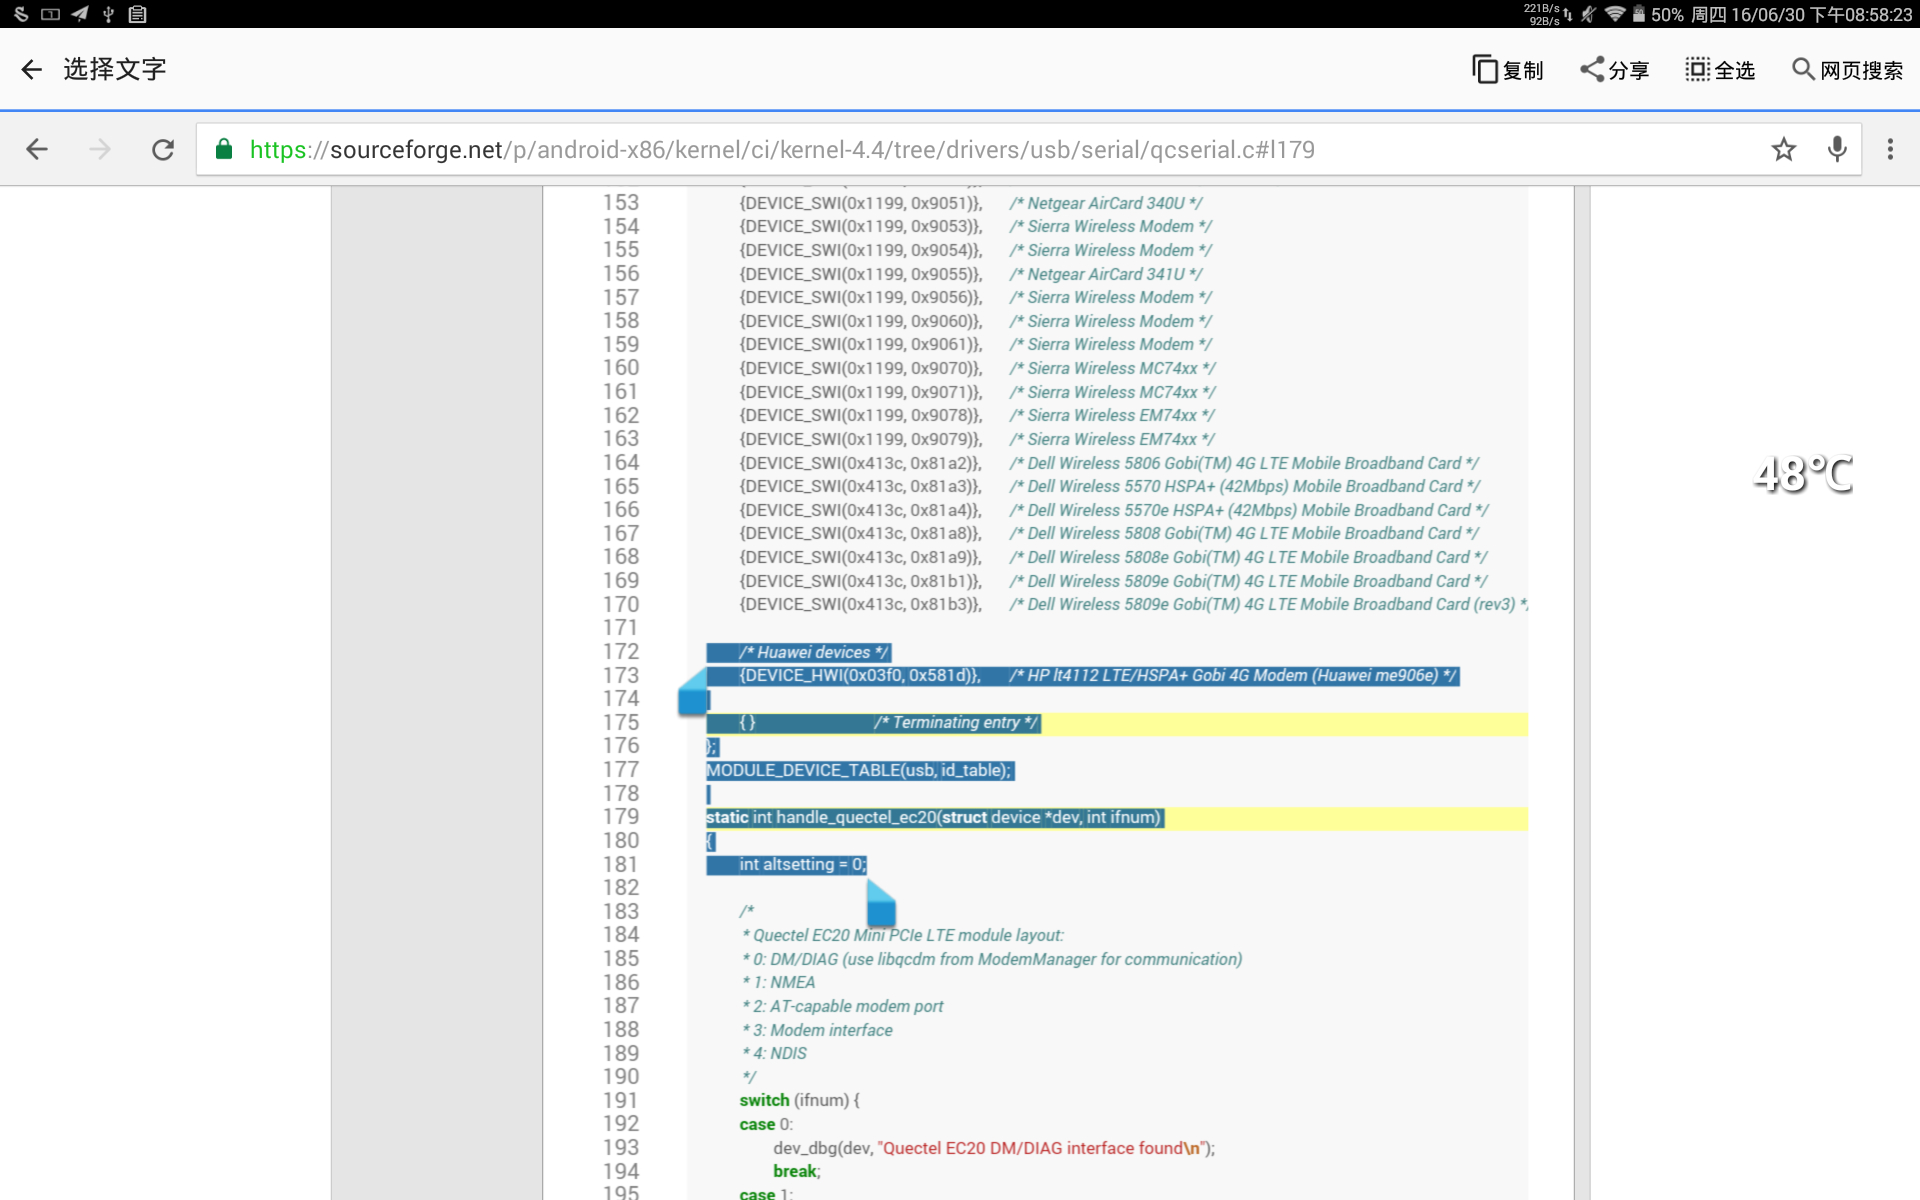Viewport: 1920px width, 1200px height.
Task: Go back with the browser back arrow
Action: coord(37,150)
